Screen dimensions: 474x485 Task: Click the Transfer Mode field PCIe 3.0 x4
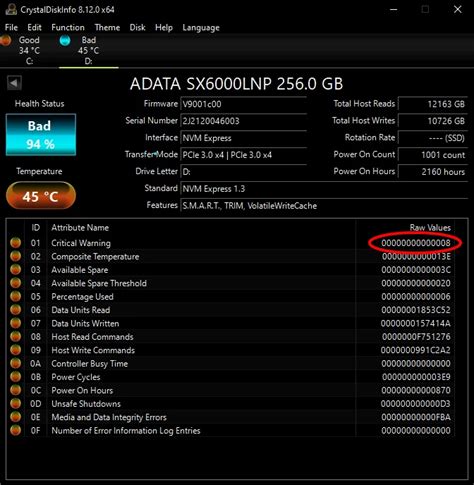pyautogui.click(x=243, y=155)
